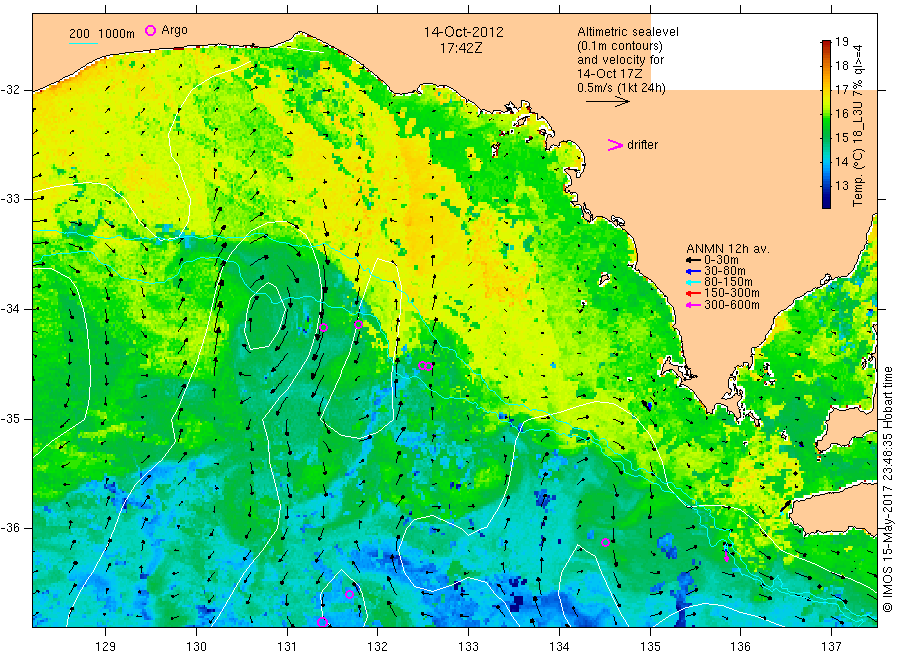Click the IMOS copyright timestamp text
The height and width of the screenshot is (660, 900).
pyautogui.click(x=888, y=490)
